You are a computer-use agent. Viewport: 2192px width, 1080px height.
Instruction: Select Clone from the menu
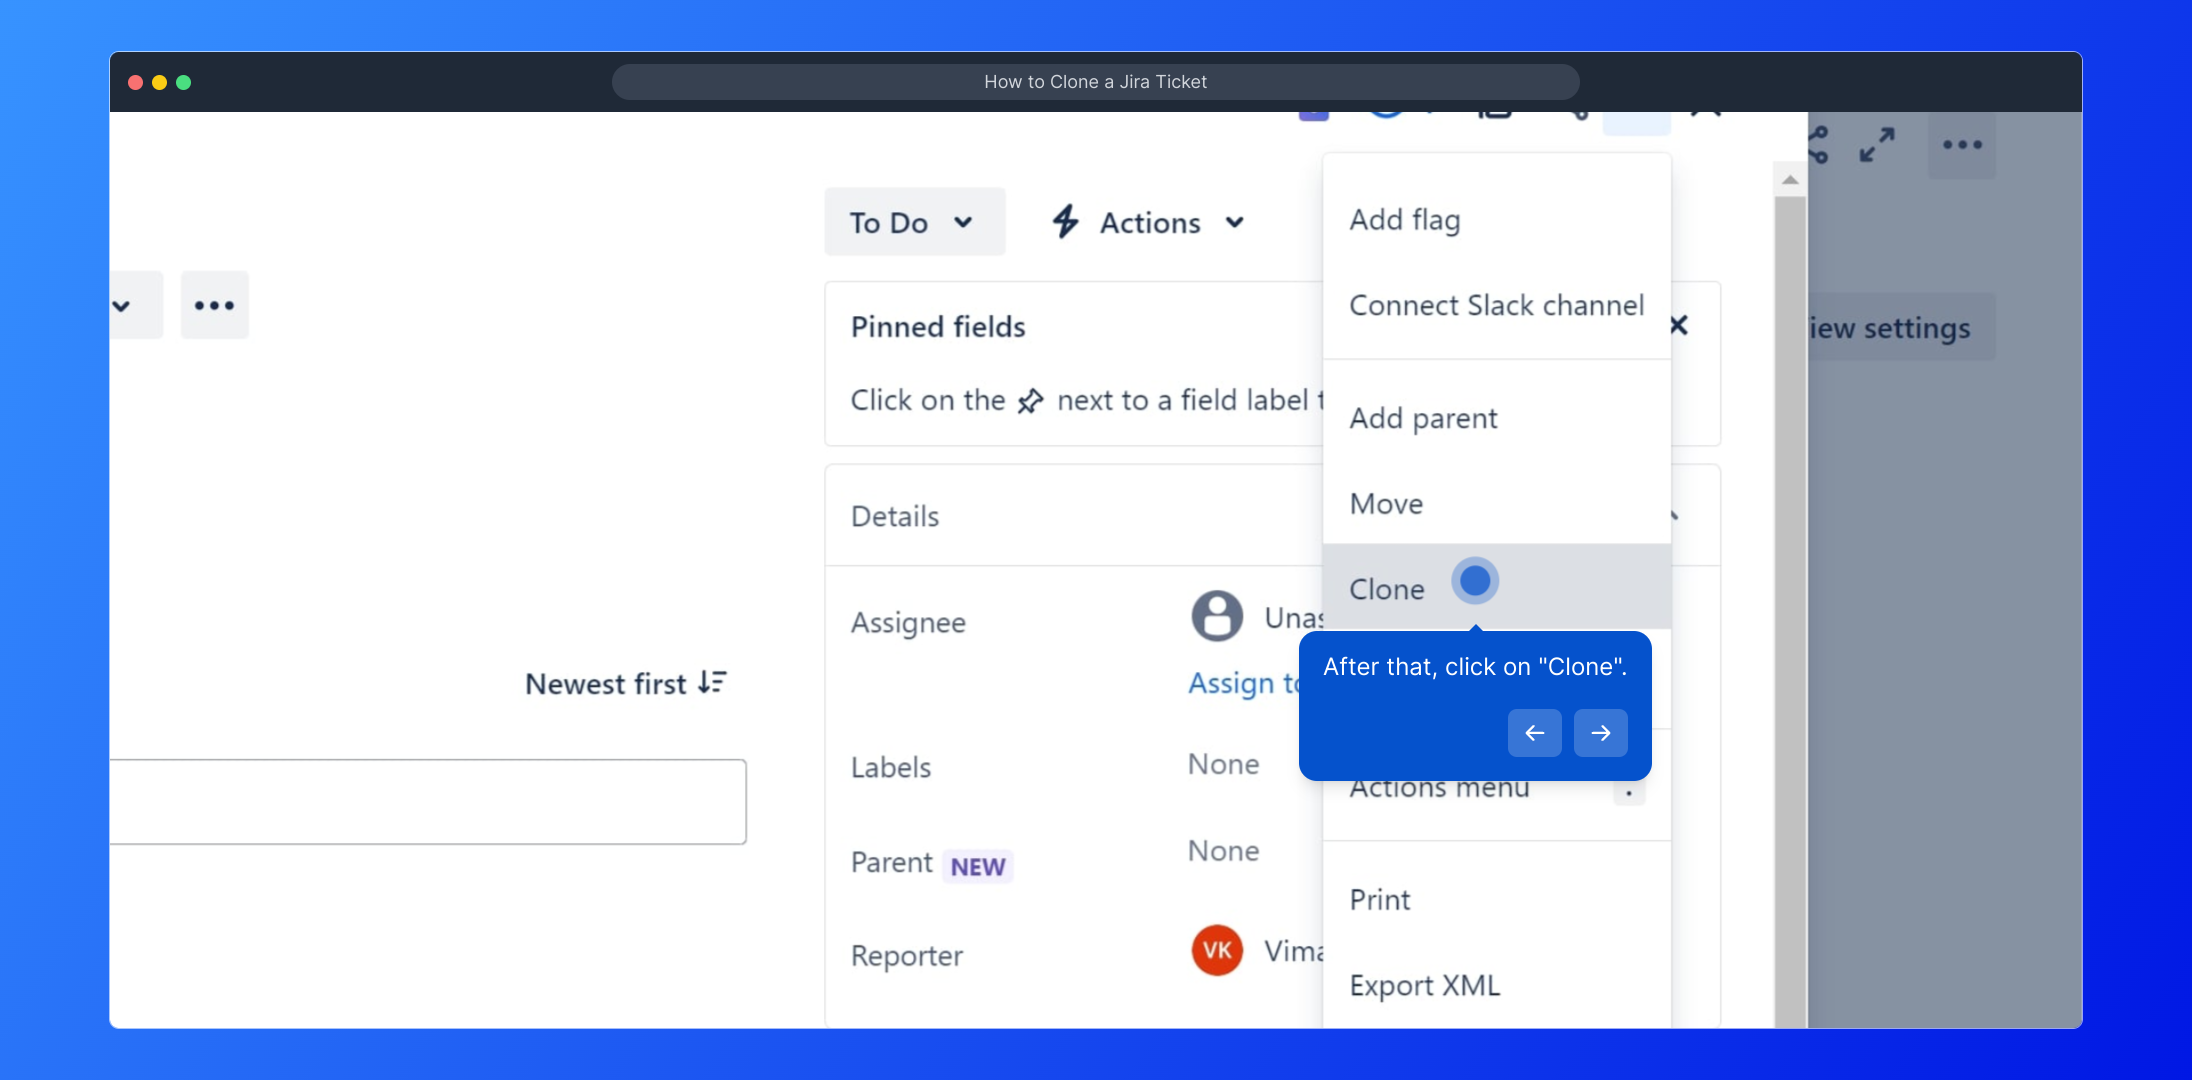click(1388, 589)
